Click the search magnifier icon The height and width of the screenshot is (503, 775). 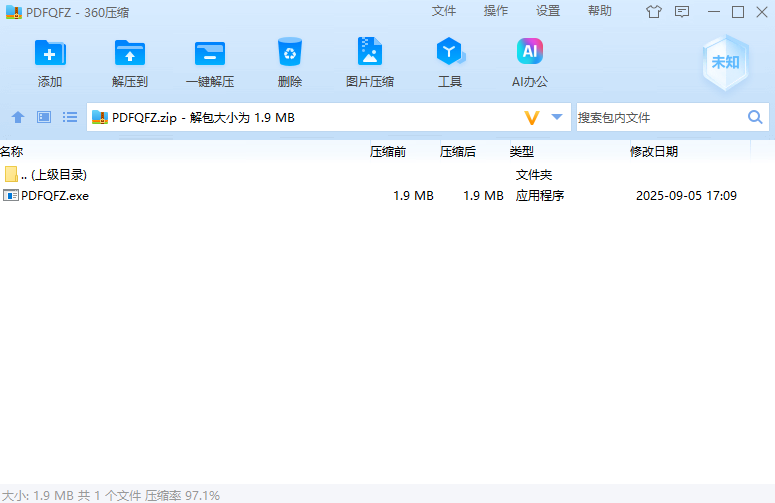tap(755, 117)
